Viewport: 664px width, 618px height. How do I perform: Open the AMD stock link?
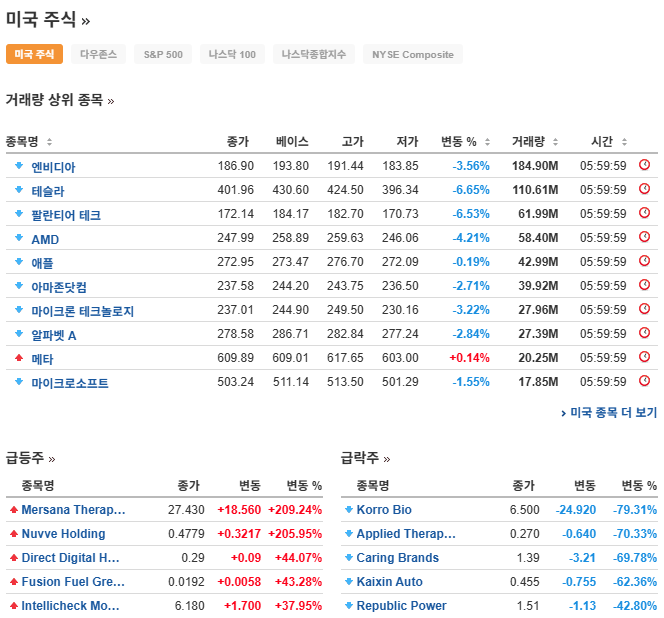click(x=45, y=239)
